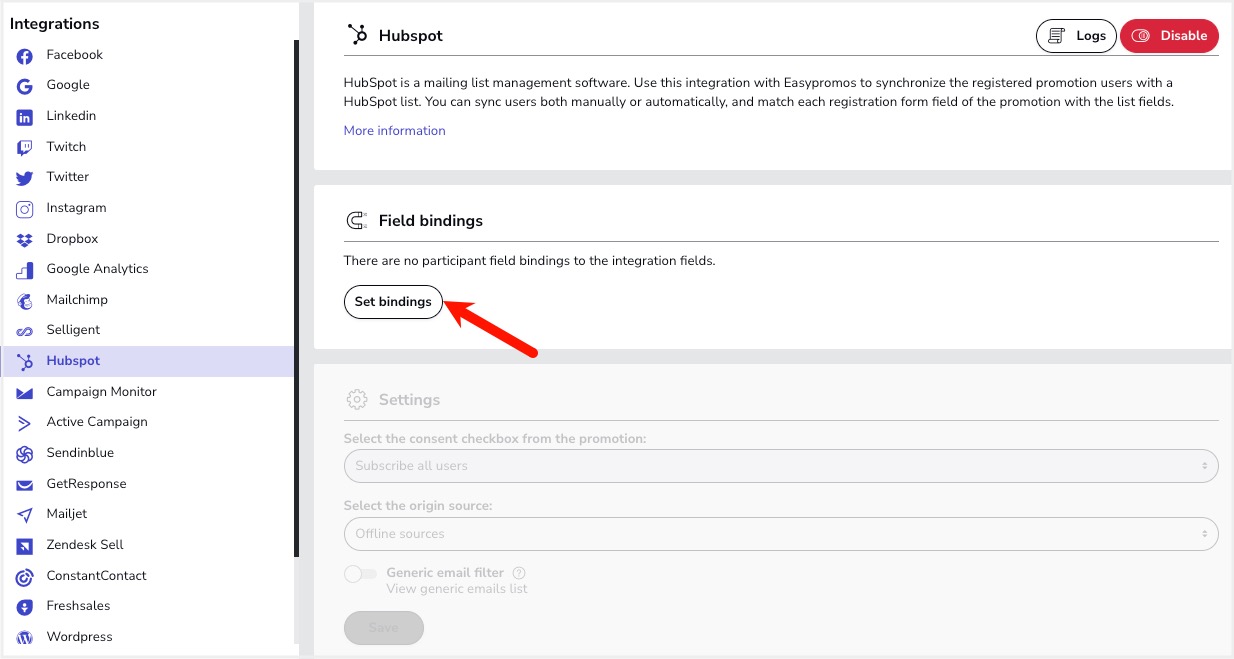This screenshot has width=1234, height=659.
Task: Click 'There are no participant field bindings' message
Action: click(x=530, y=261)
